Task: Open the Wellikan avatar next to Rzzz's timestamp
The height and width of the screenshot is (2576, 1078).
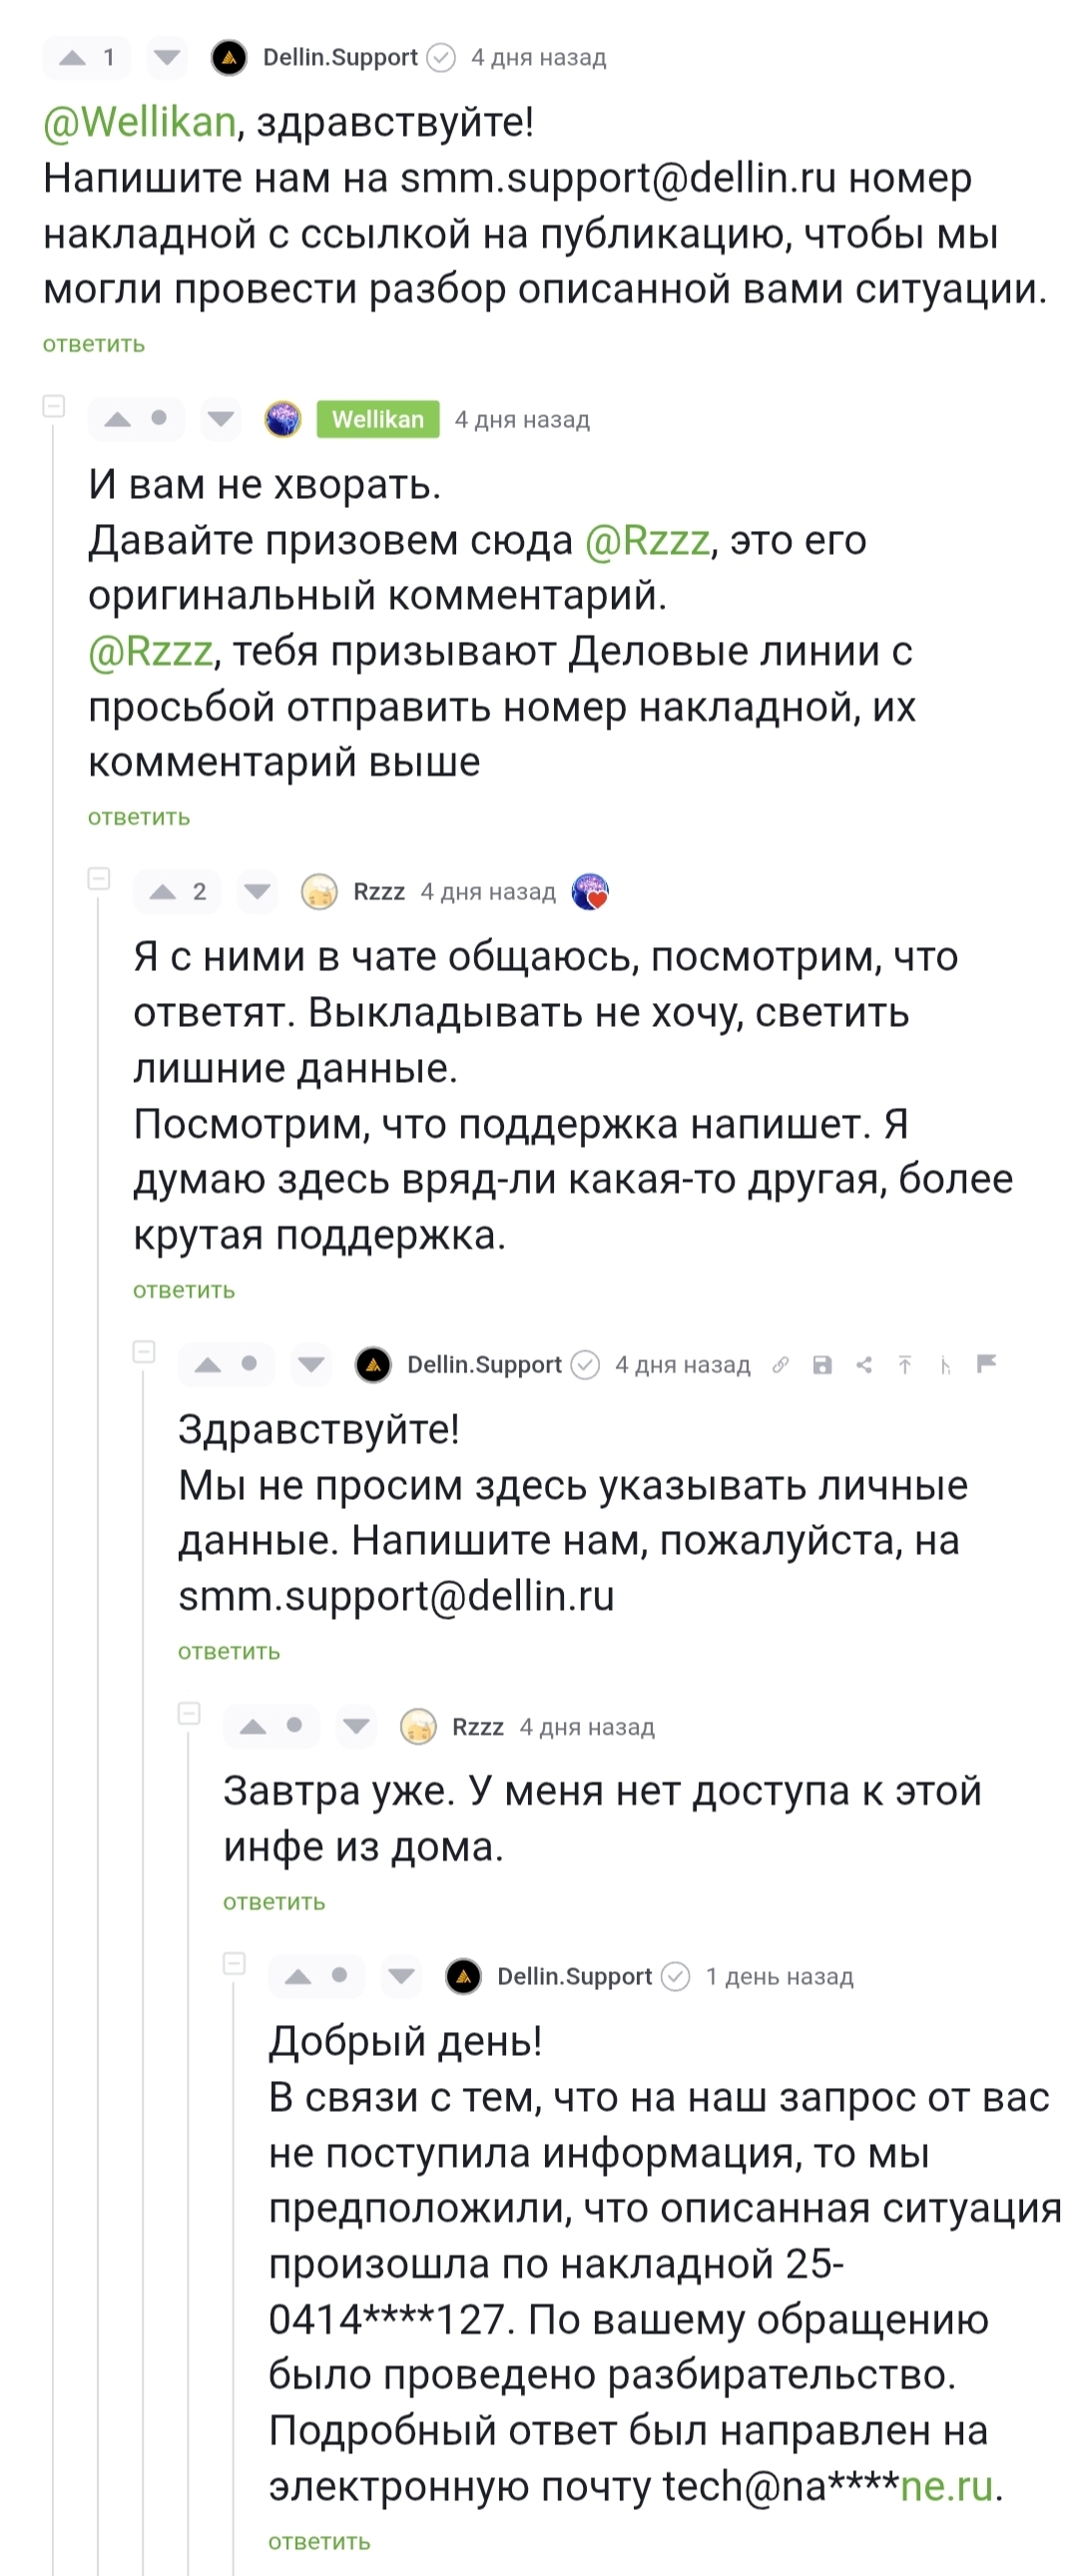Action: [590, 891]
